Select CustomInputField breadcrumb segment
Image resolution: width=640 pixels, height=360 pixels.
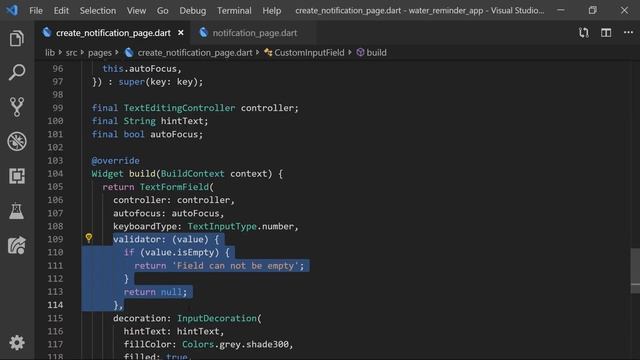(309, 53)
